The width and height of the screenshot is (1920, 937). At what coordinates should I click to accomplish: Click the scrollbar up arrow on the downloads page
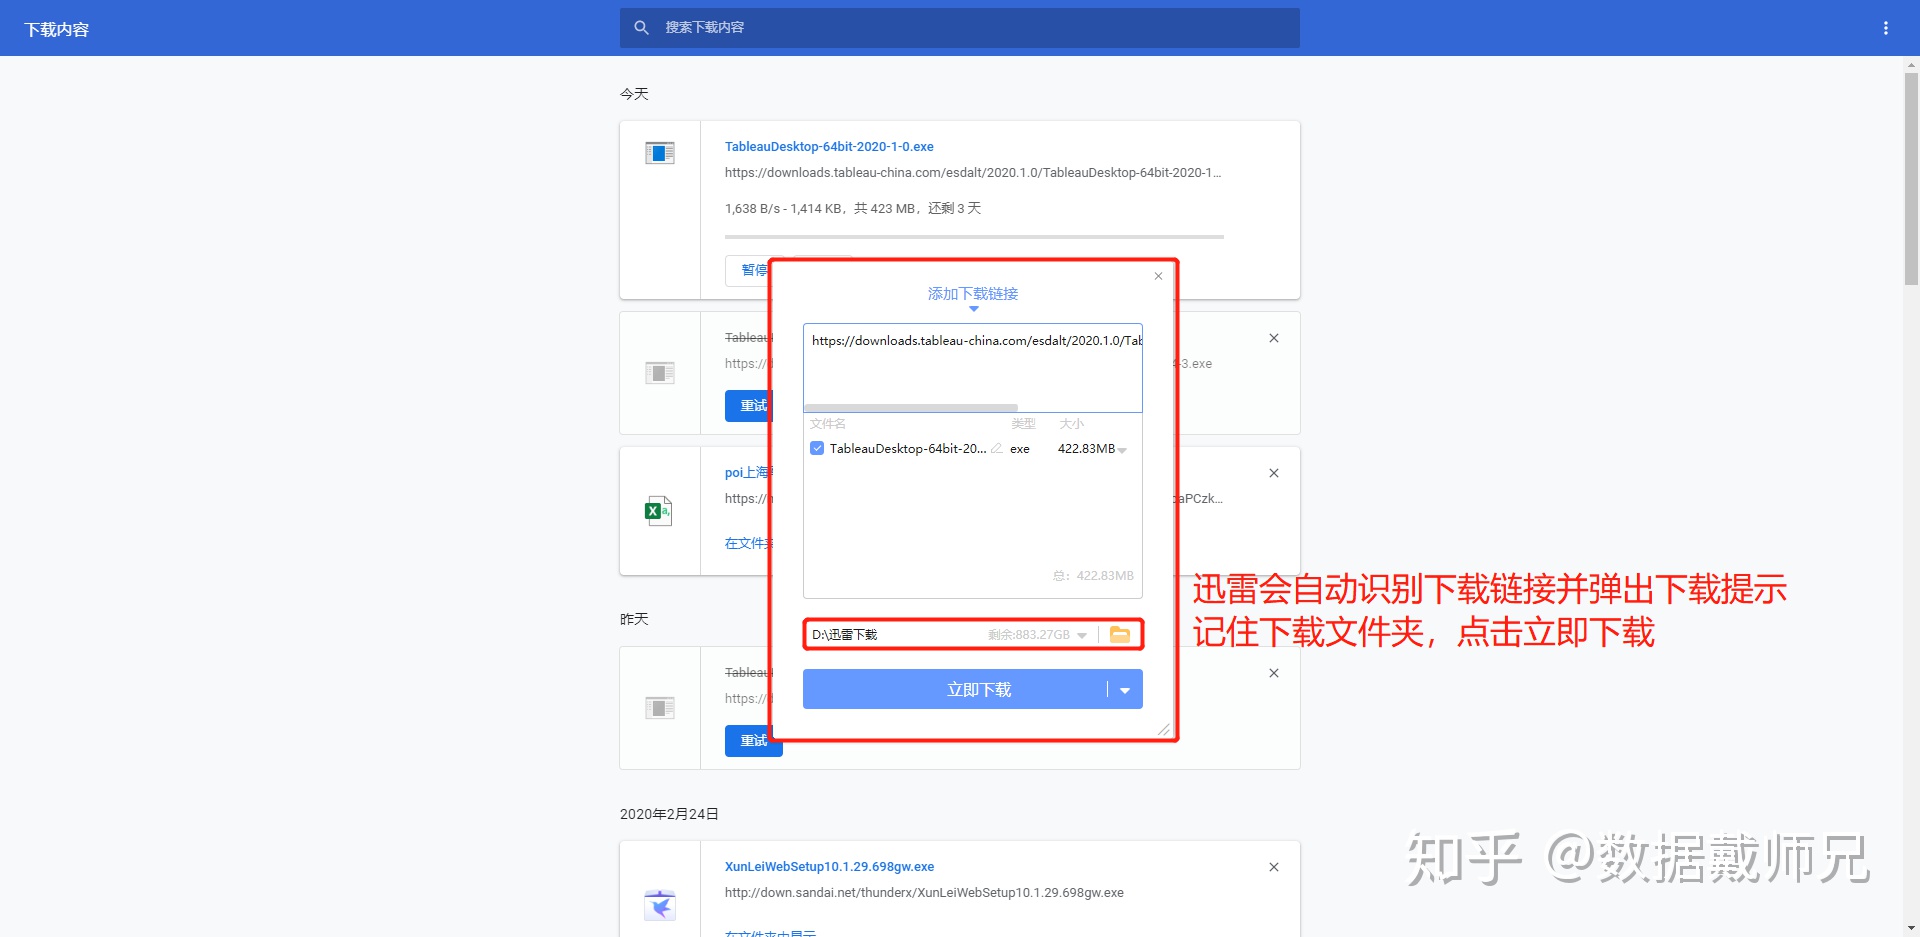[x=1911, y=64]
